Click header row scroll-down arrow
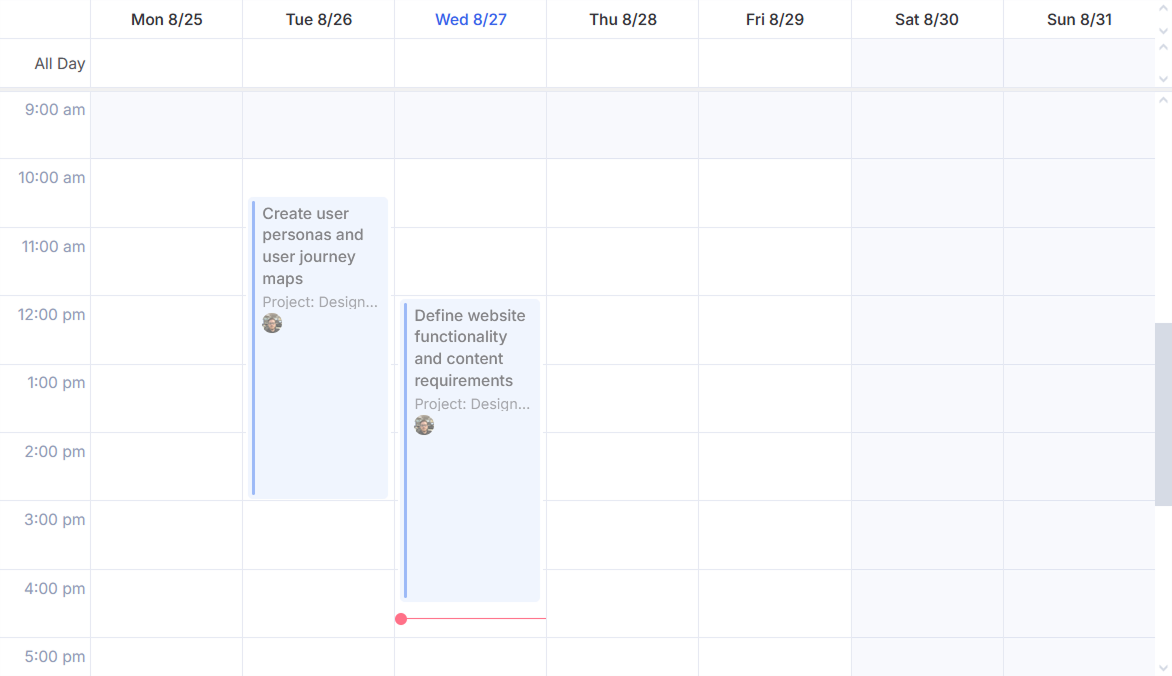The image size is (1172, 676). point(1163,31)
